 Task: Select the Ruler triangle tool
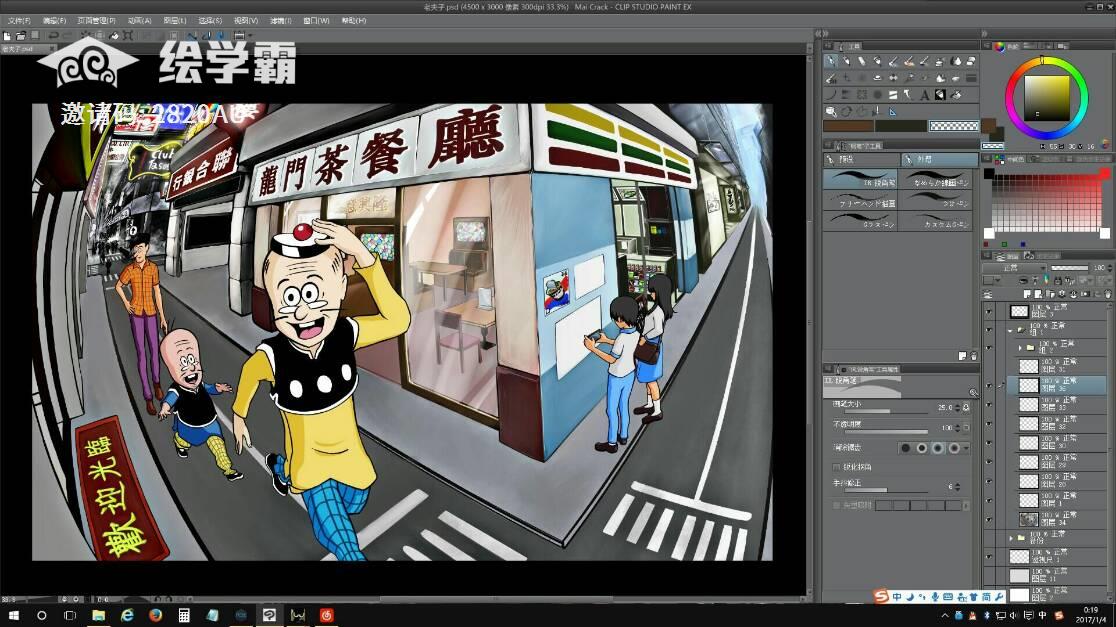pyautogui.click(x=893, y=111)
